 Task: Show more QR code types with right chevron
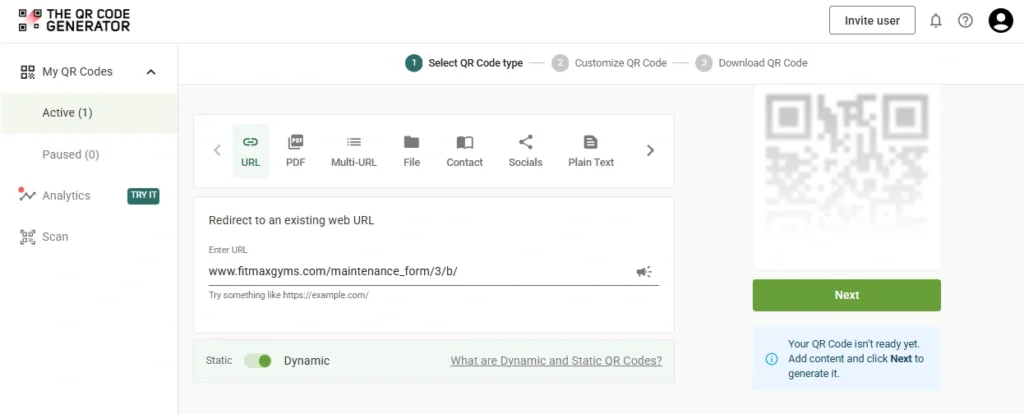pos(650,150)
